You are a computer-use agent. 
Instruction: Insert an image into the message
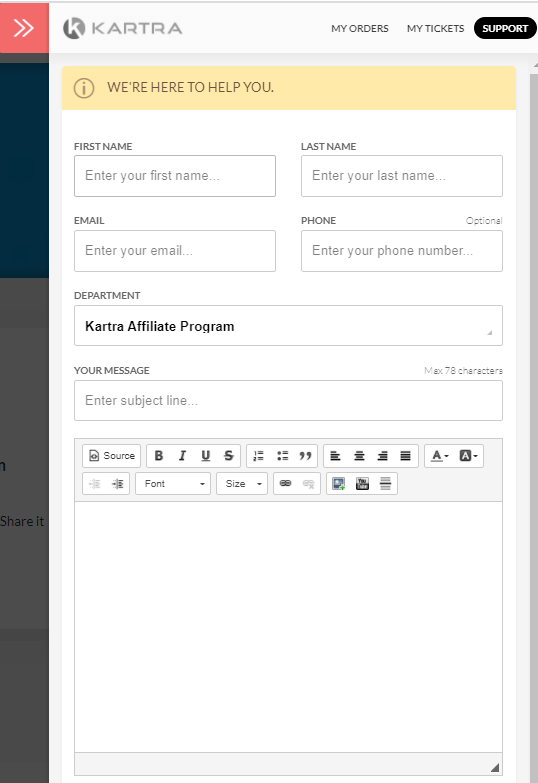click(x=339, y=483)
